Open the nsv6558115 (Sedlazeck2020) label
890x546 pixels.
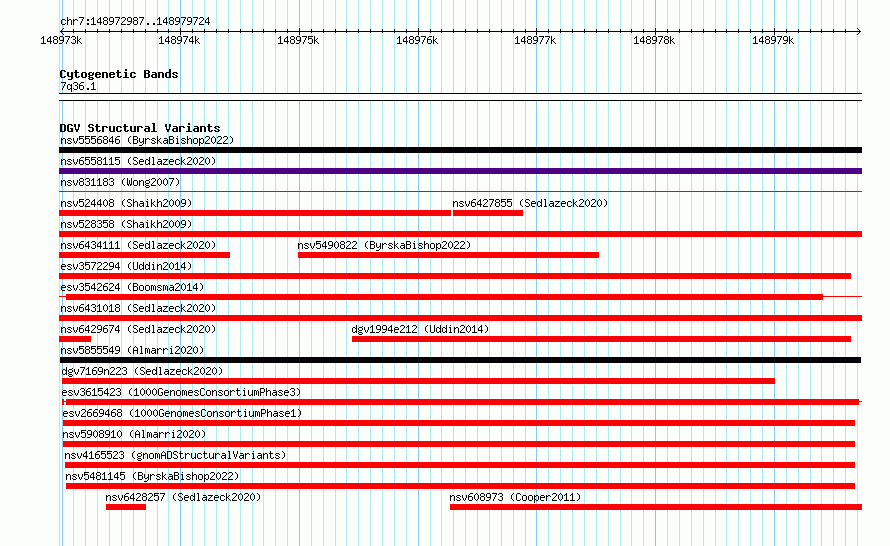point(138,161)
